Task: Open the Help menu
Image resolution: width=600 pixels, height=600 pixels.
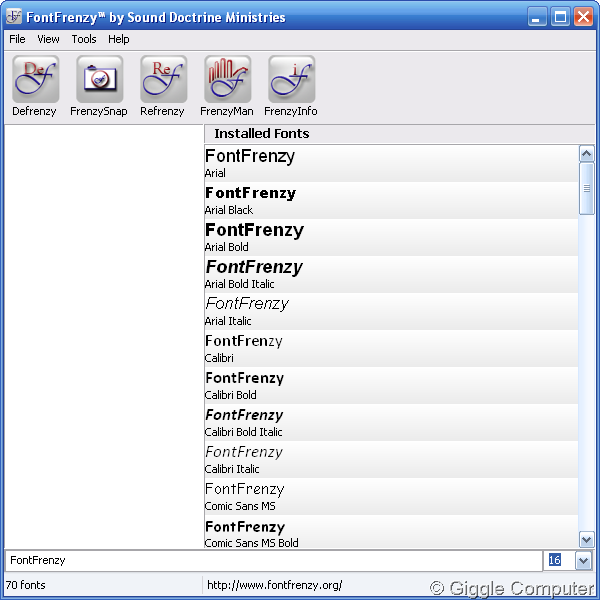Action: pos(119,39)
